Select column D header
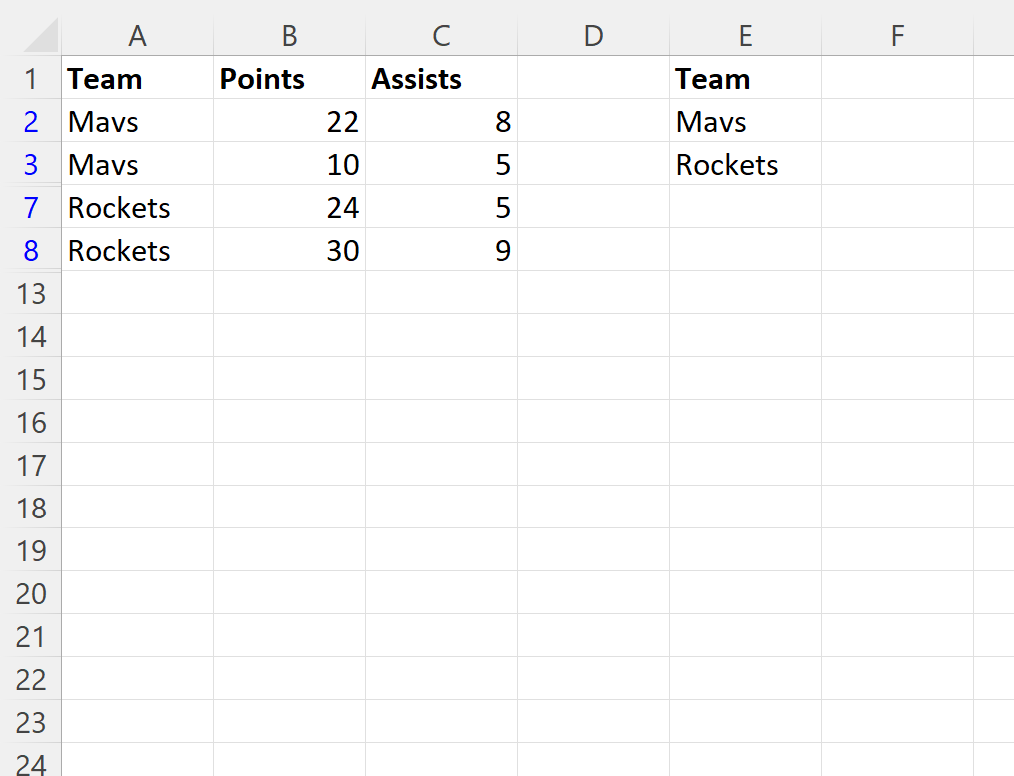Viewport: 1014px width, 776px height. coord(593,36)
